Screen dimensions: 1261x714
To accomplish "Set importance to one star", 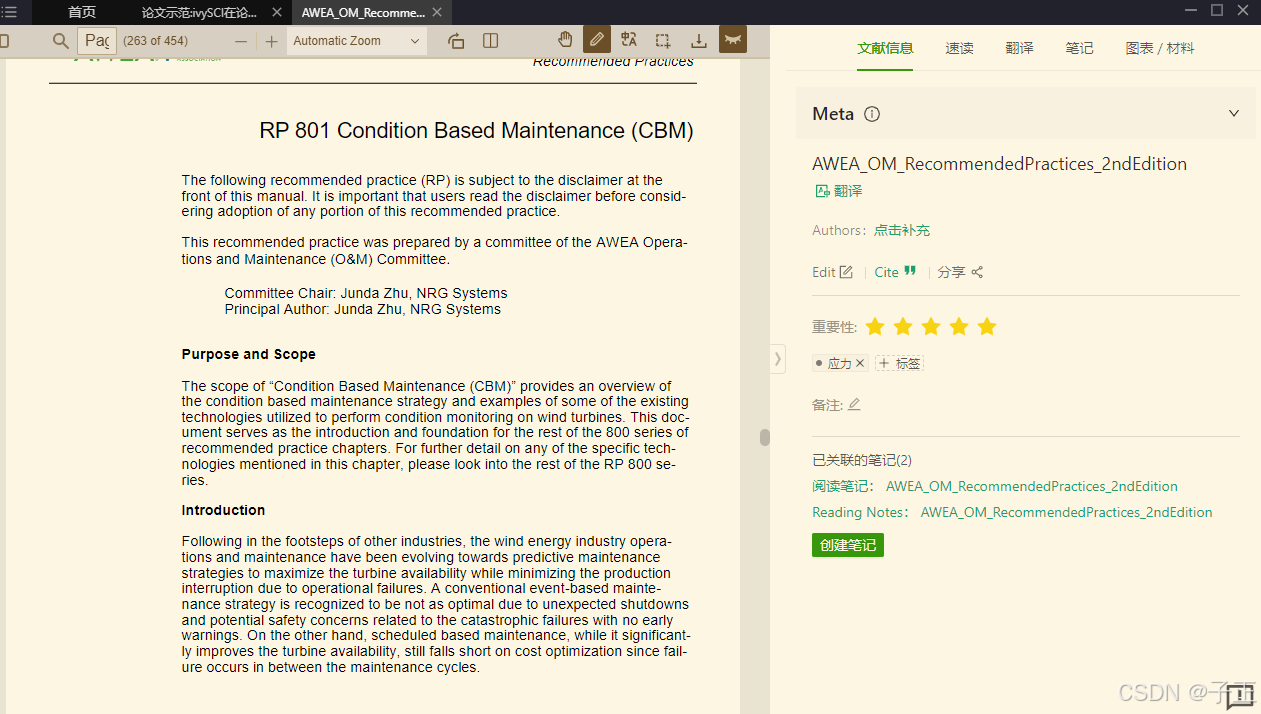I will point(875,327).
